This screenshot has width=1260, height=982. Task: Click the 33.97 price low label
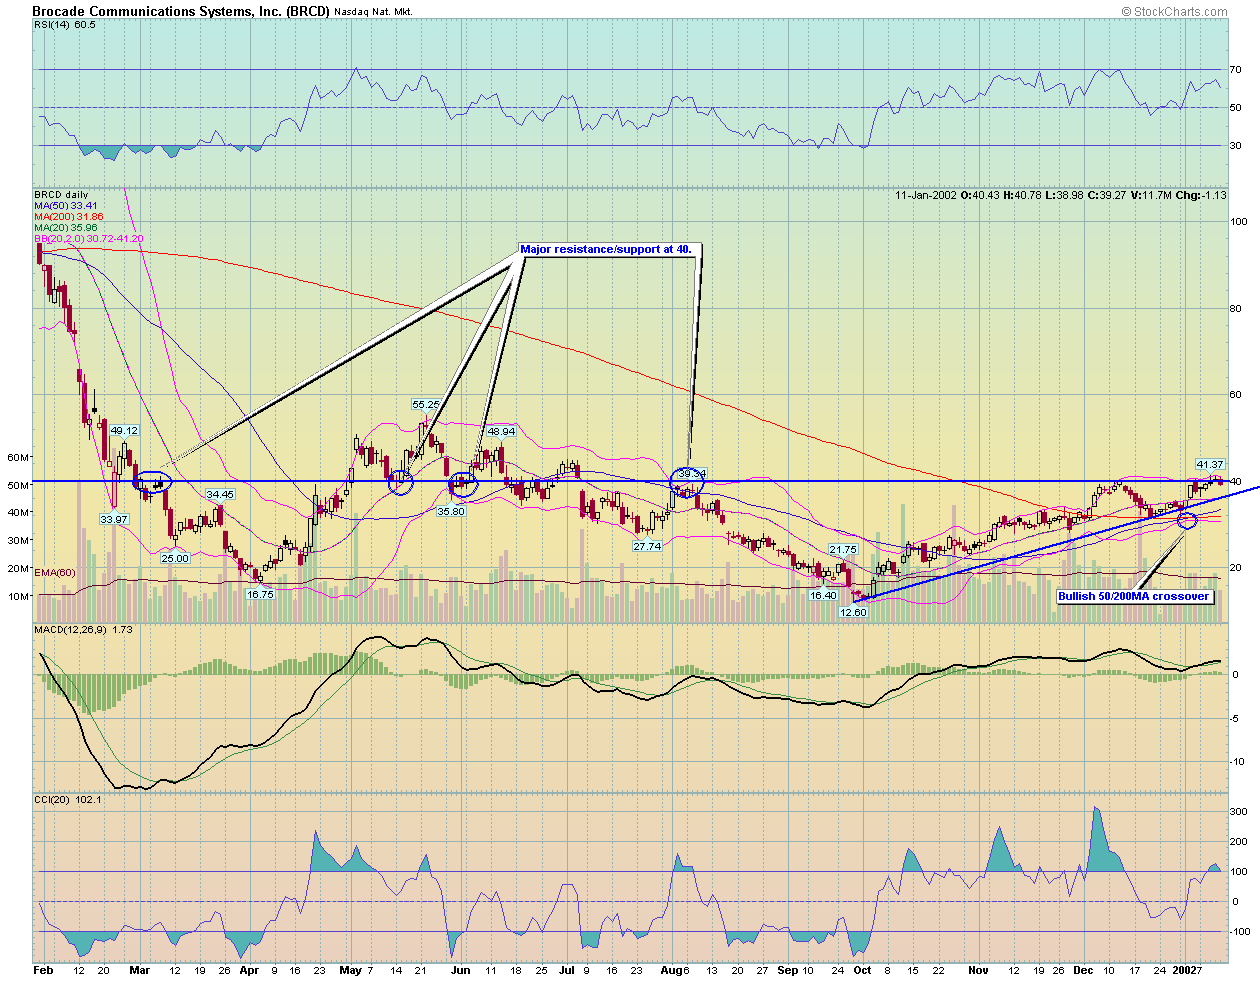(115, 519)
